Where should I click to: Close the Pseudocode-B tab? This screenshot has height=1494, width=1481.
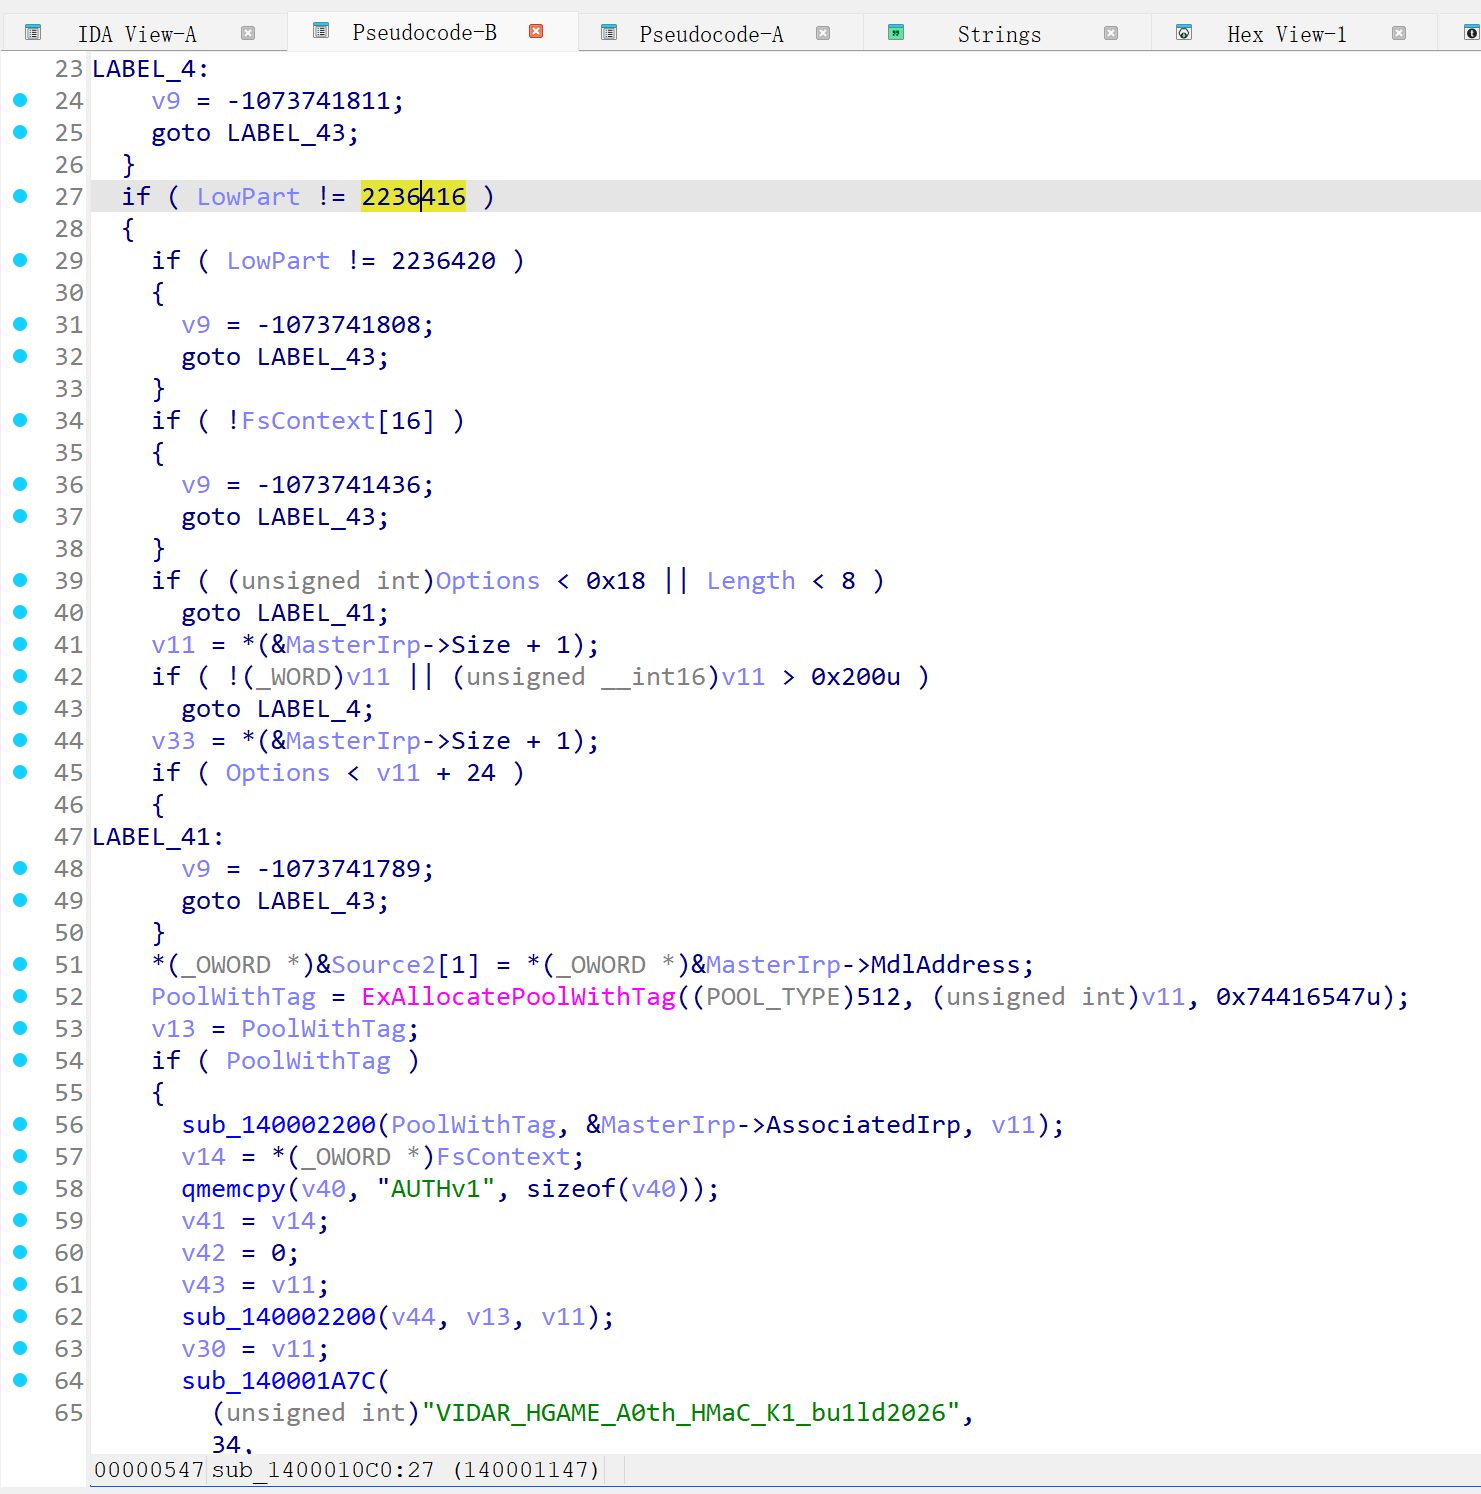click(536, 31)
